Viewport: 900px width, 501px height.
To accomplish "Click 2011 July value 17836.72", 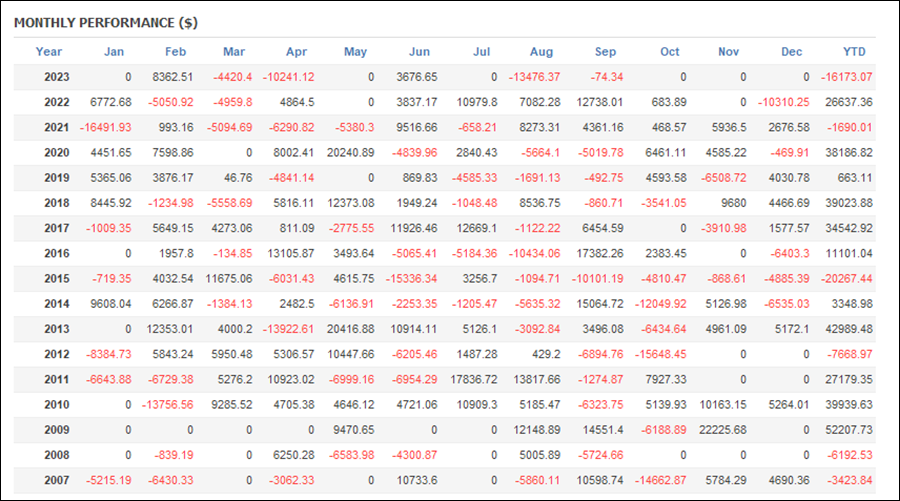I will click(474, 379).
